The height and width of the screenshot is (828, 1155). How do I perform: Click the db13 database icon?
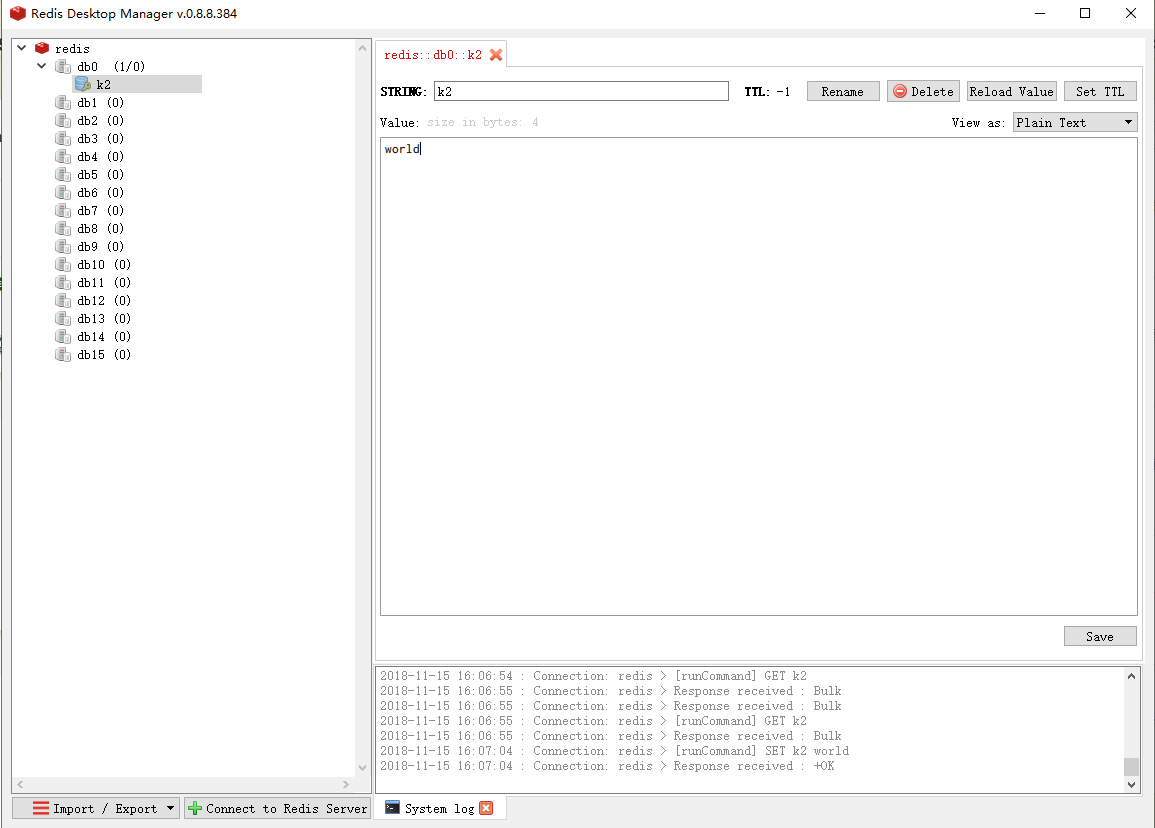point(63,318)
